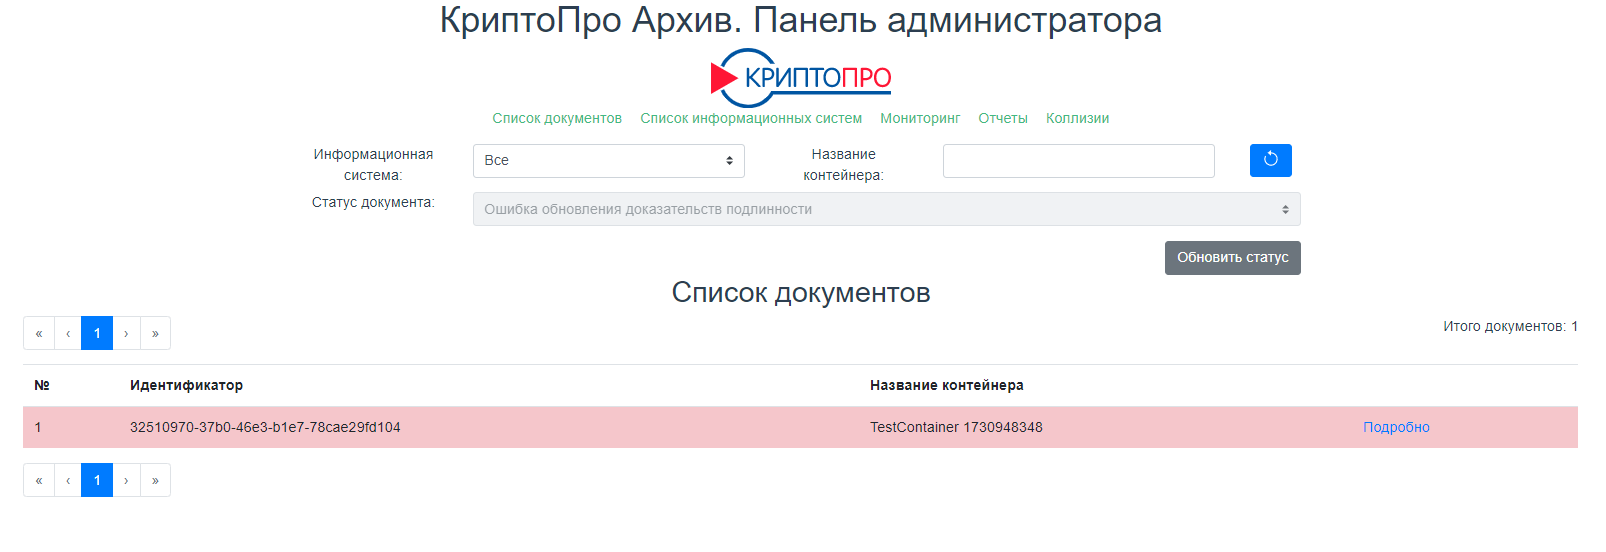Select page 1 in top pagination
This screenshot has width=1606, height=552.
coord(97,333)
